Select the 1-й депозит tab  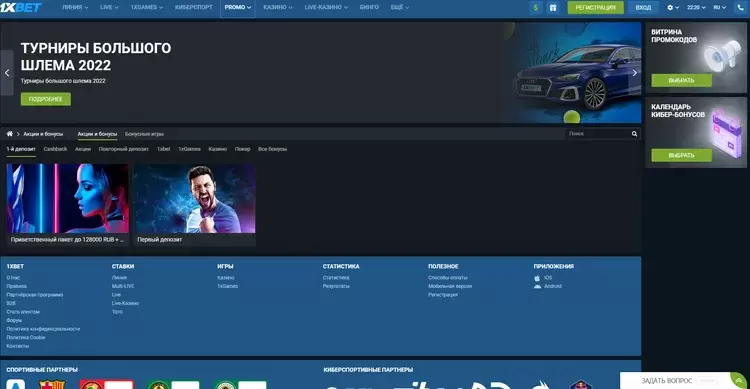point(21,149)
